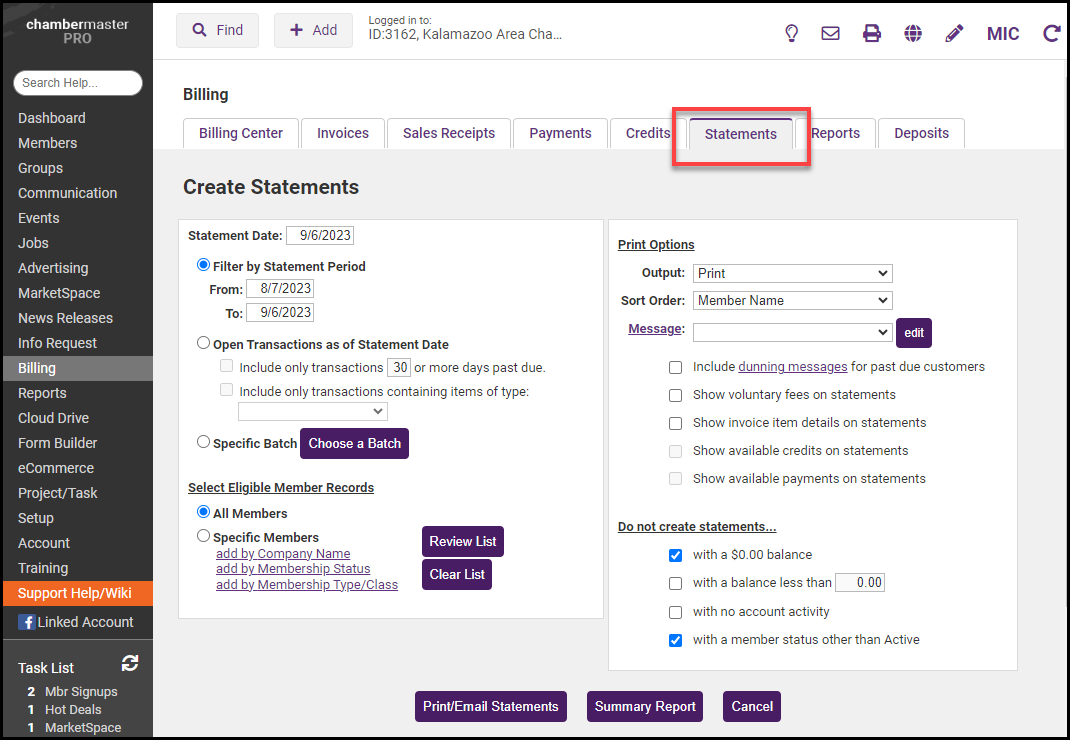Click add by Membership Status link

(x=293, y=569)
